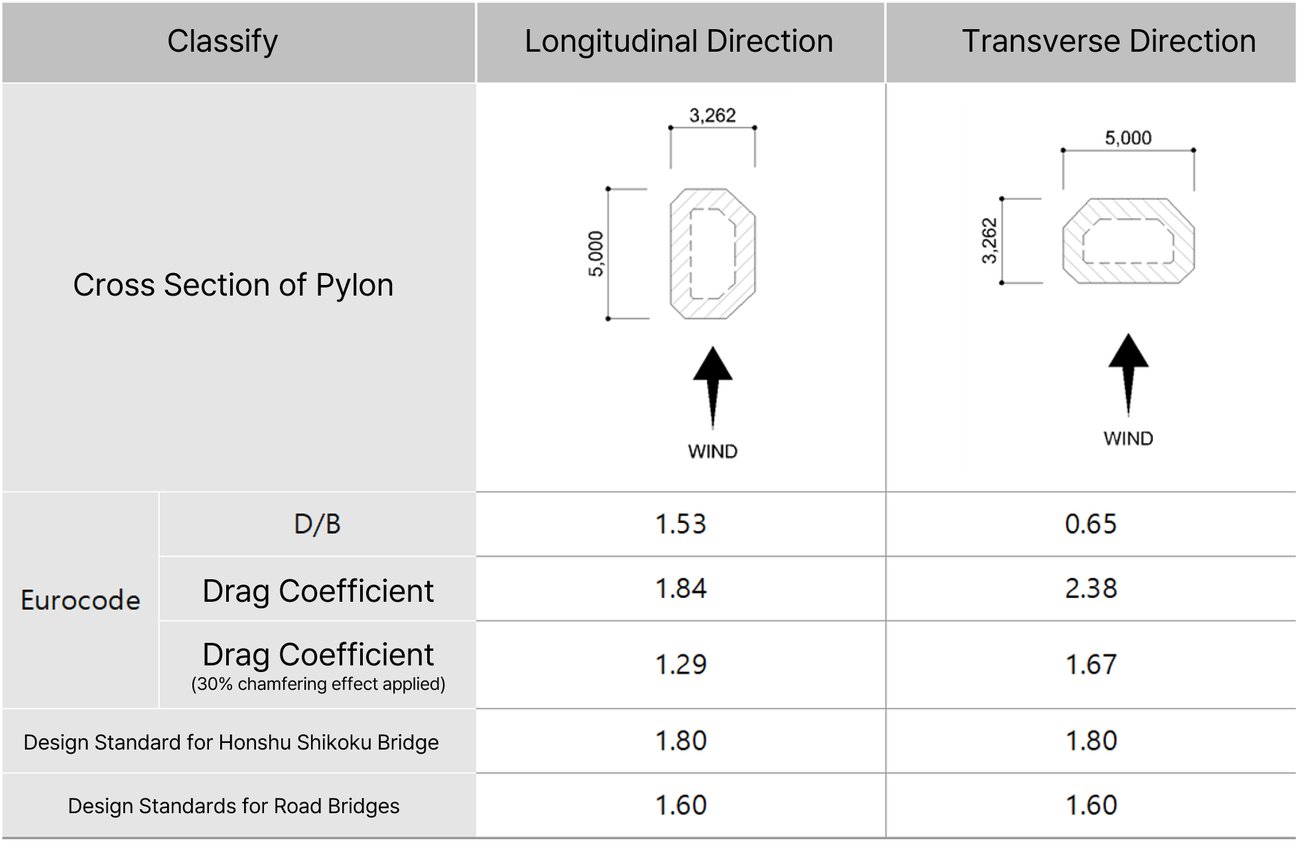Click the D/B value 1.53

point(680,524)
